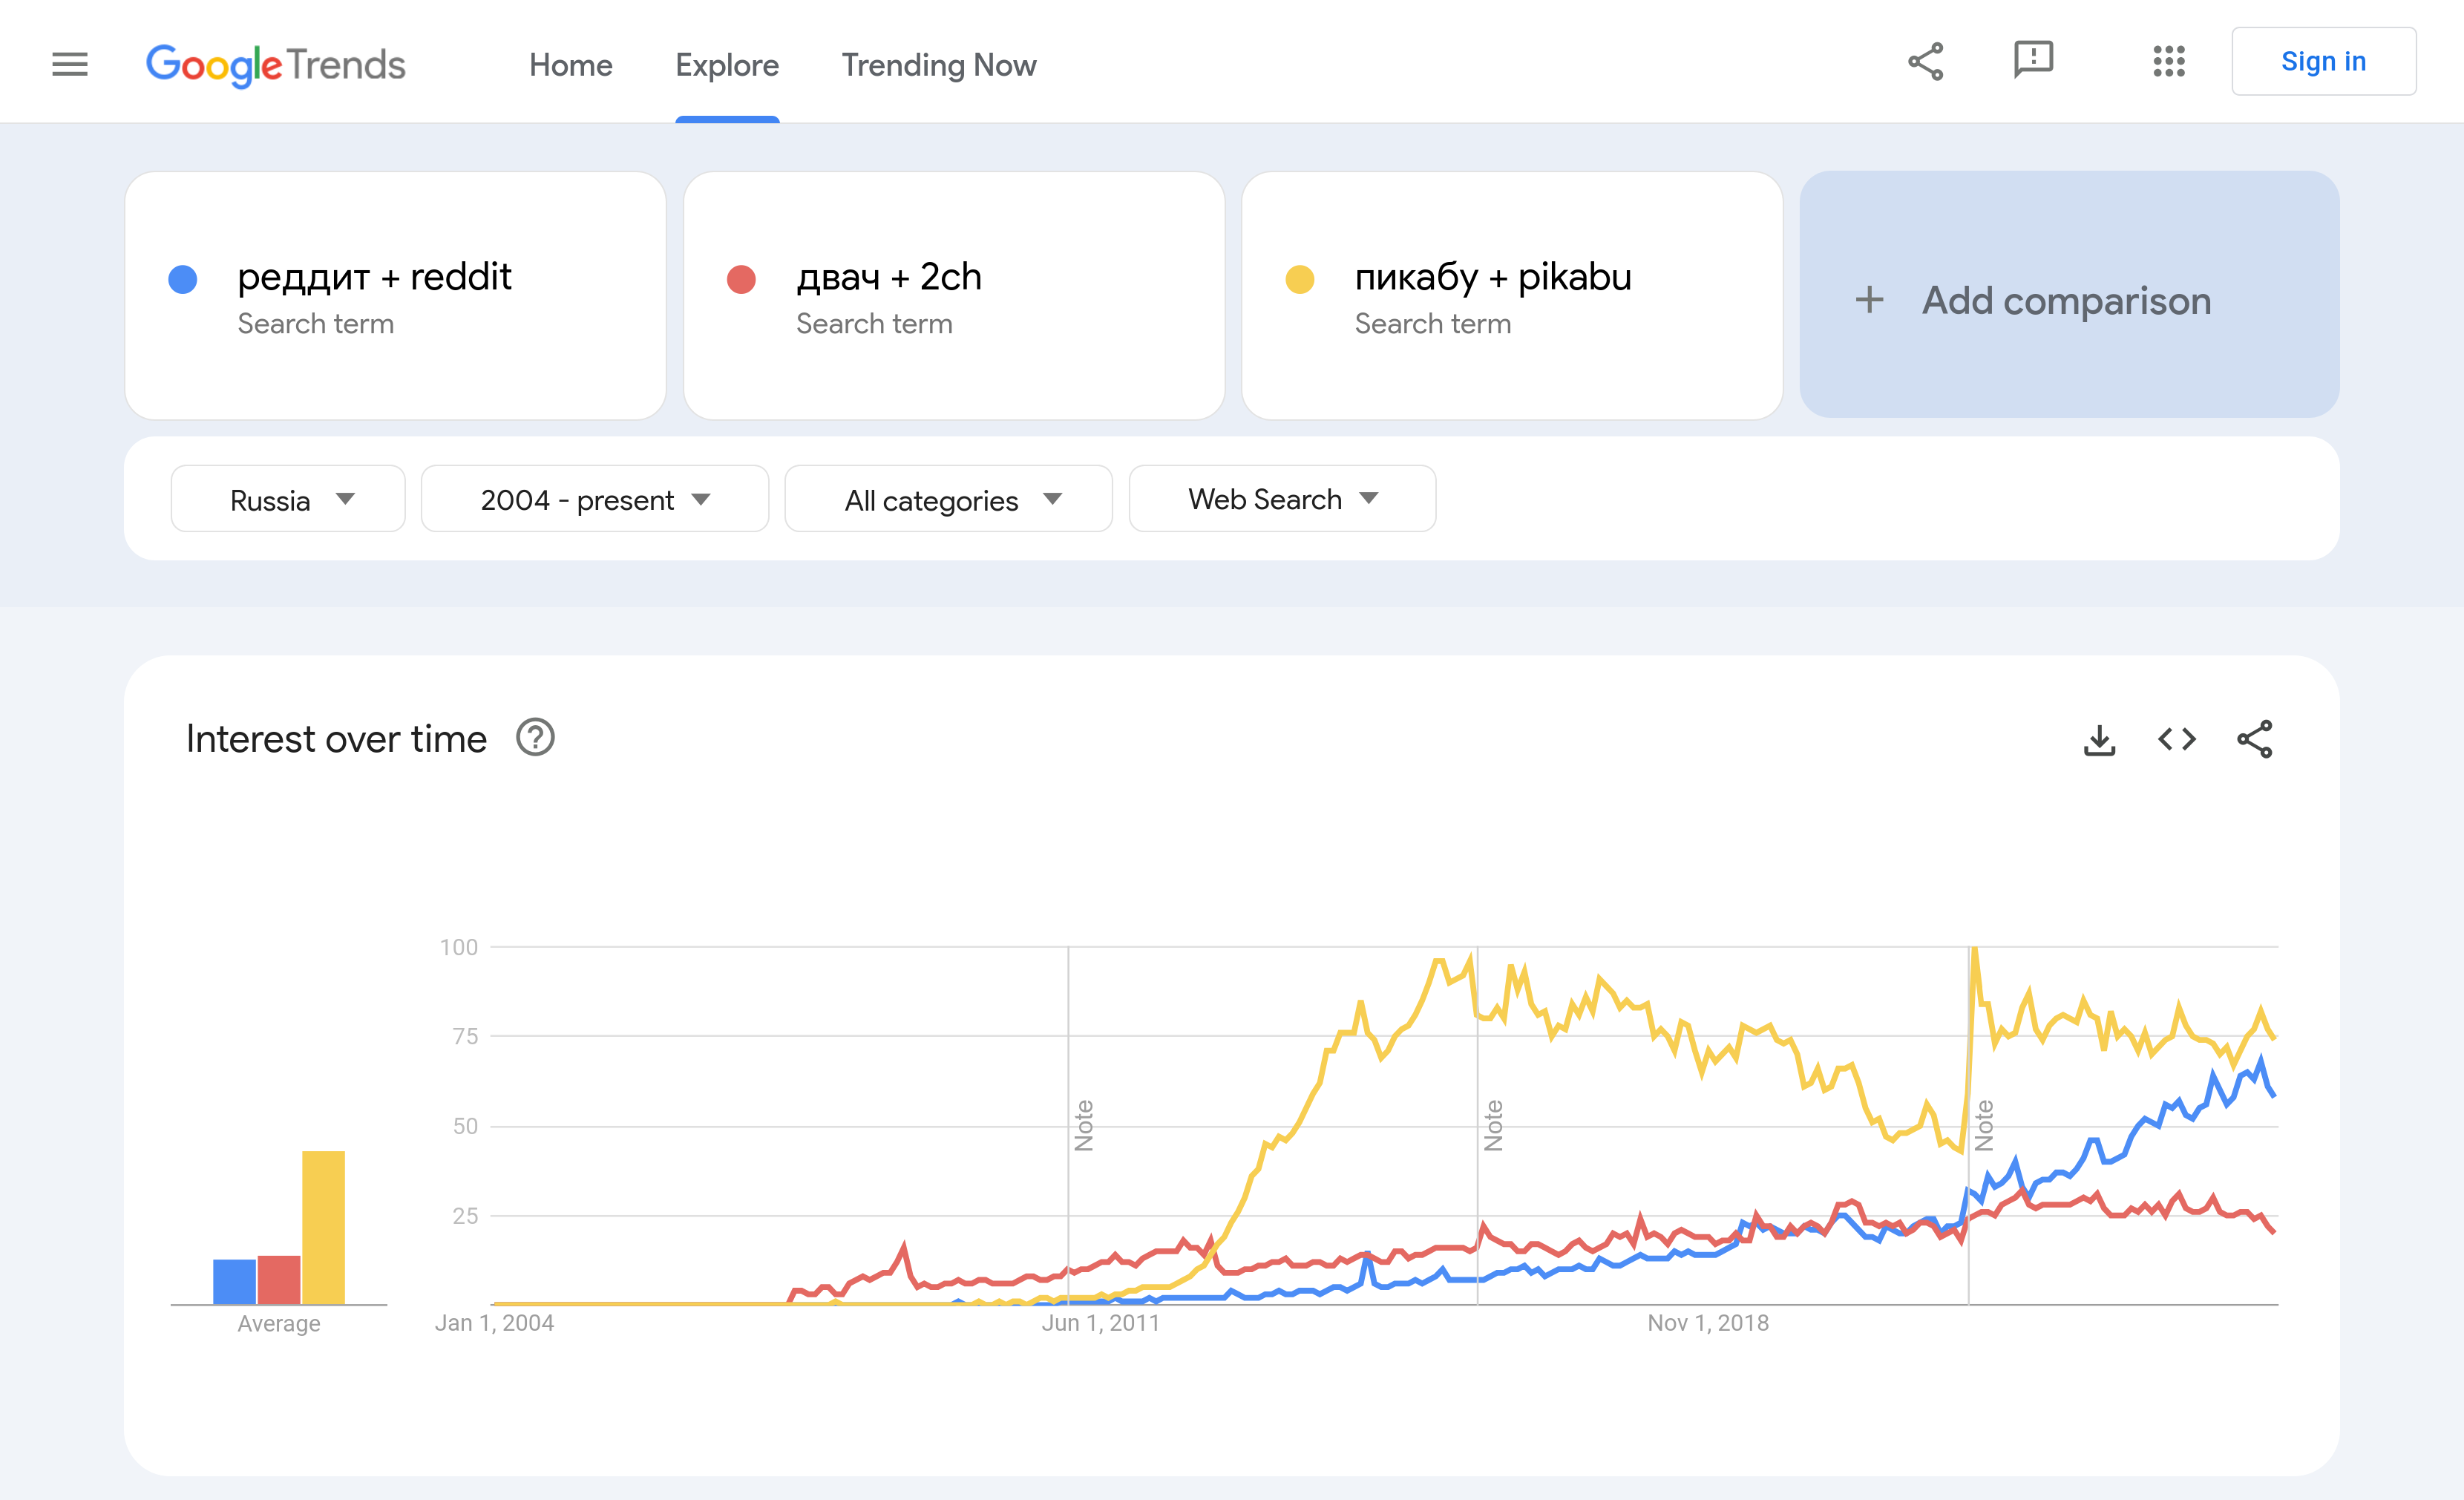Click the blue dot for реддит + reddit
Viewport: 2464px width, 1500px height.
[183, 279]
